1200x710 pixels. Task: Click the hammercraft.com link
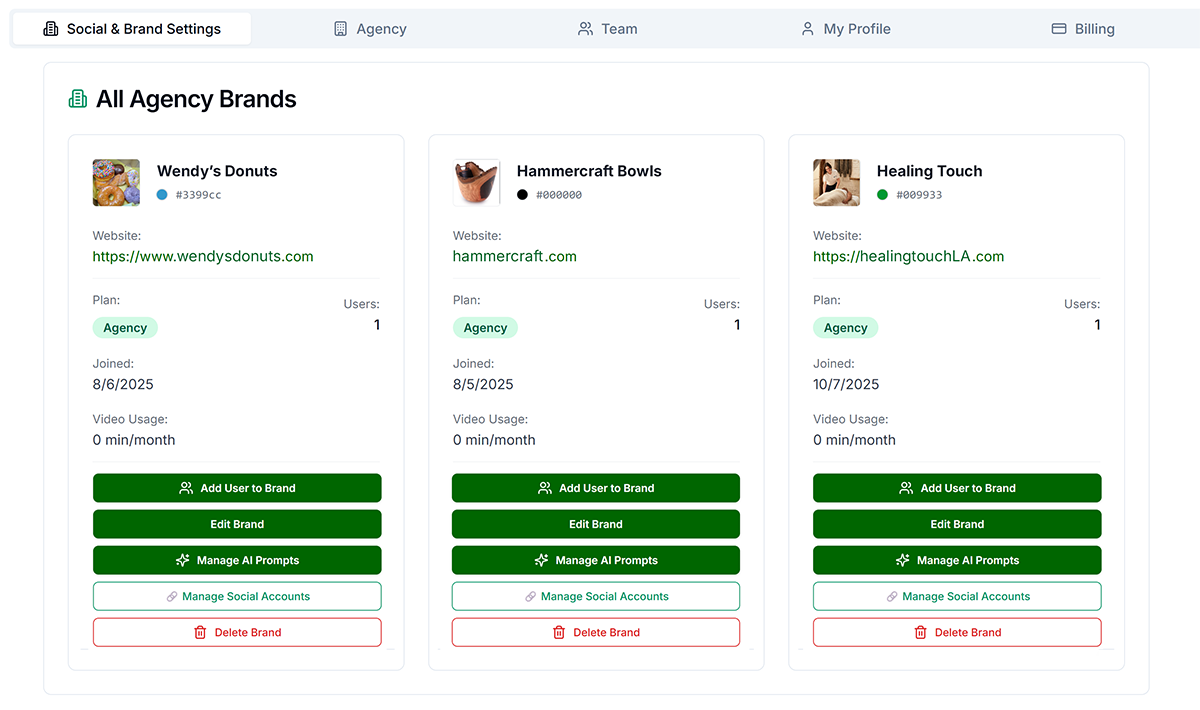coord(514,256)
